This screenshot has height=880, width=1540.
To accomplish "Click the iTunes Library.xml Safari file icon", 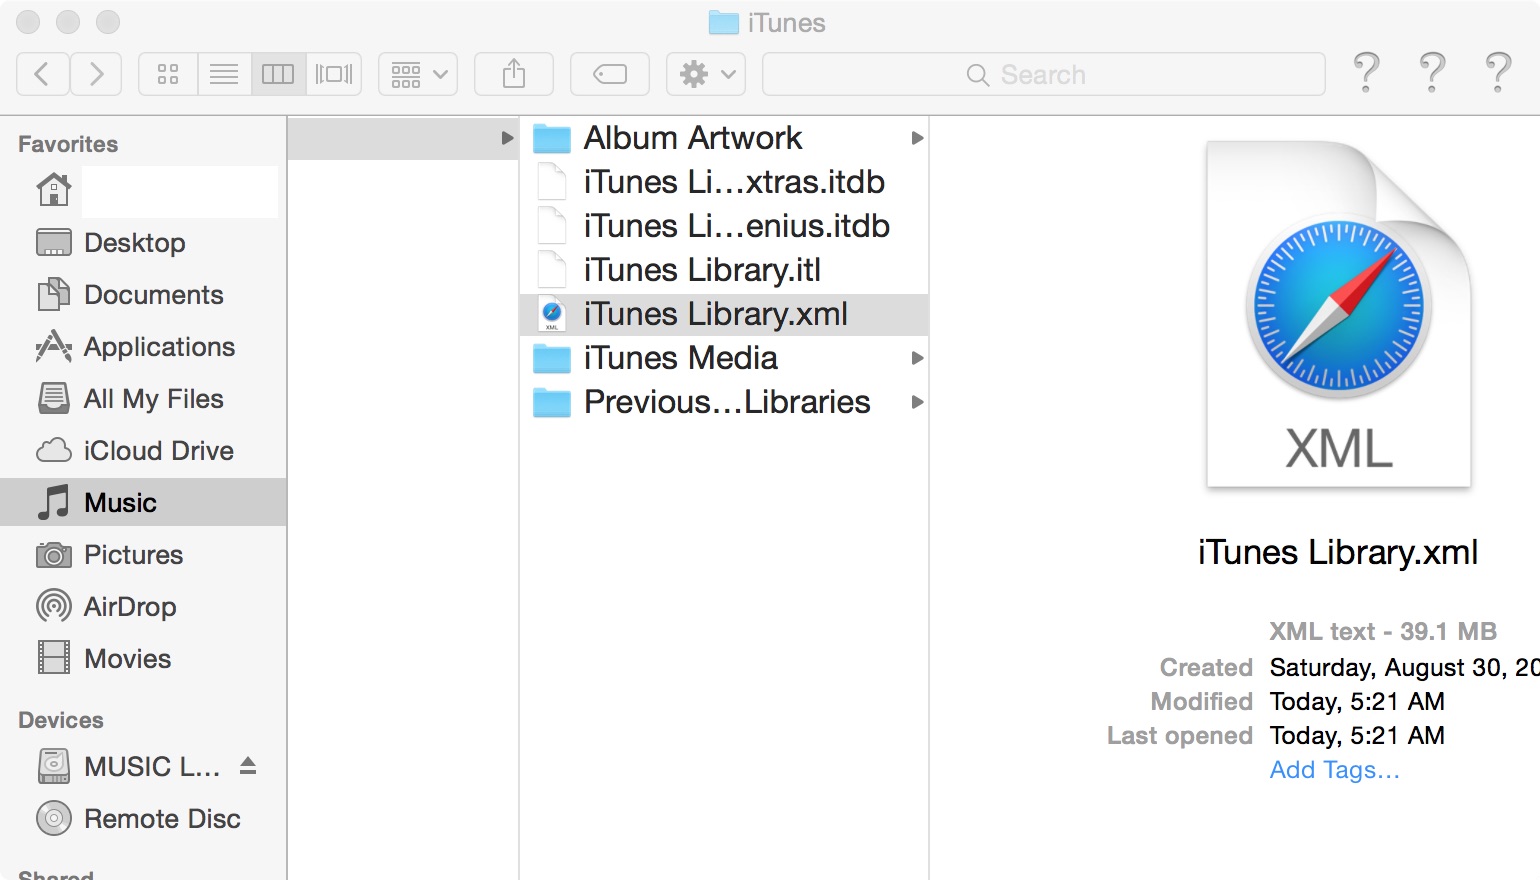I will 552,314.
